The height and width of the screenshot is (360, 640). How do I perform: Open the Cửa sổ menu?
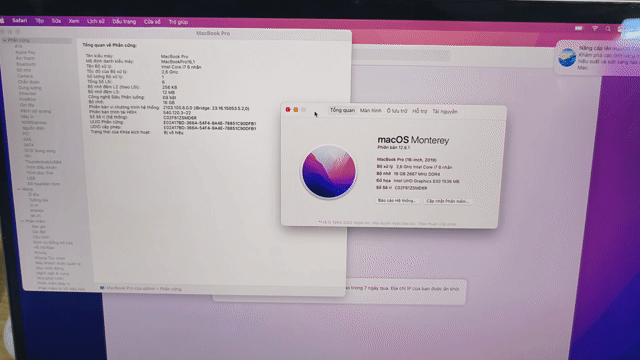[x=152, y=22]
